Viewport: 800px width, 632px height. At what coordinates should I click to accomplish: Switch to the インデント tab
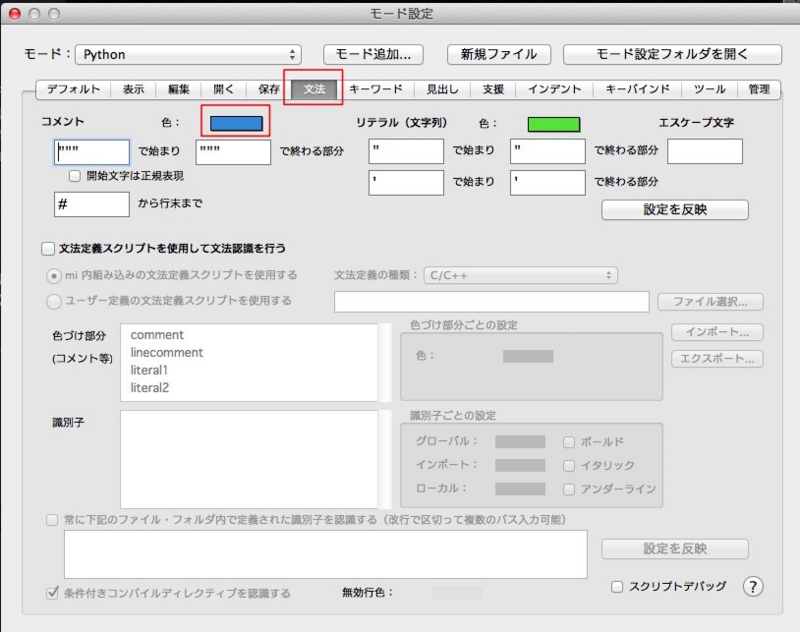tap(555, 89)
